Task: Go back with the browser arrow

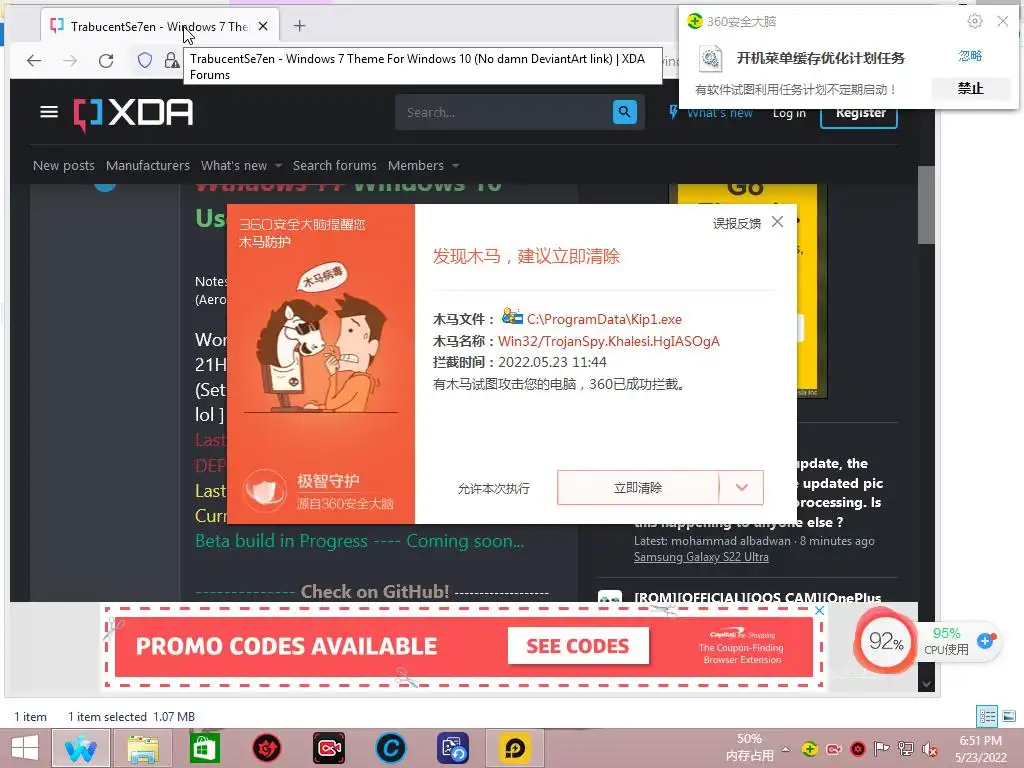Action: click(34, 61)
